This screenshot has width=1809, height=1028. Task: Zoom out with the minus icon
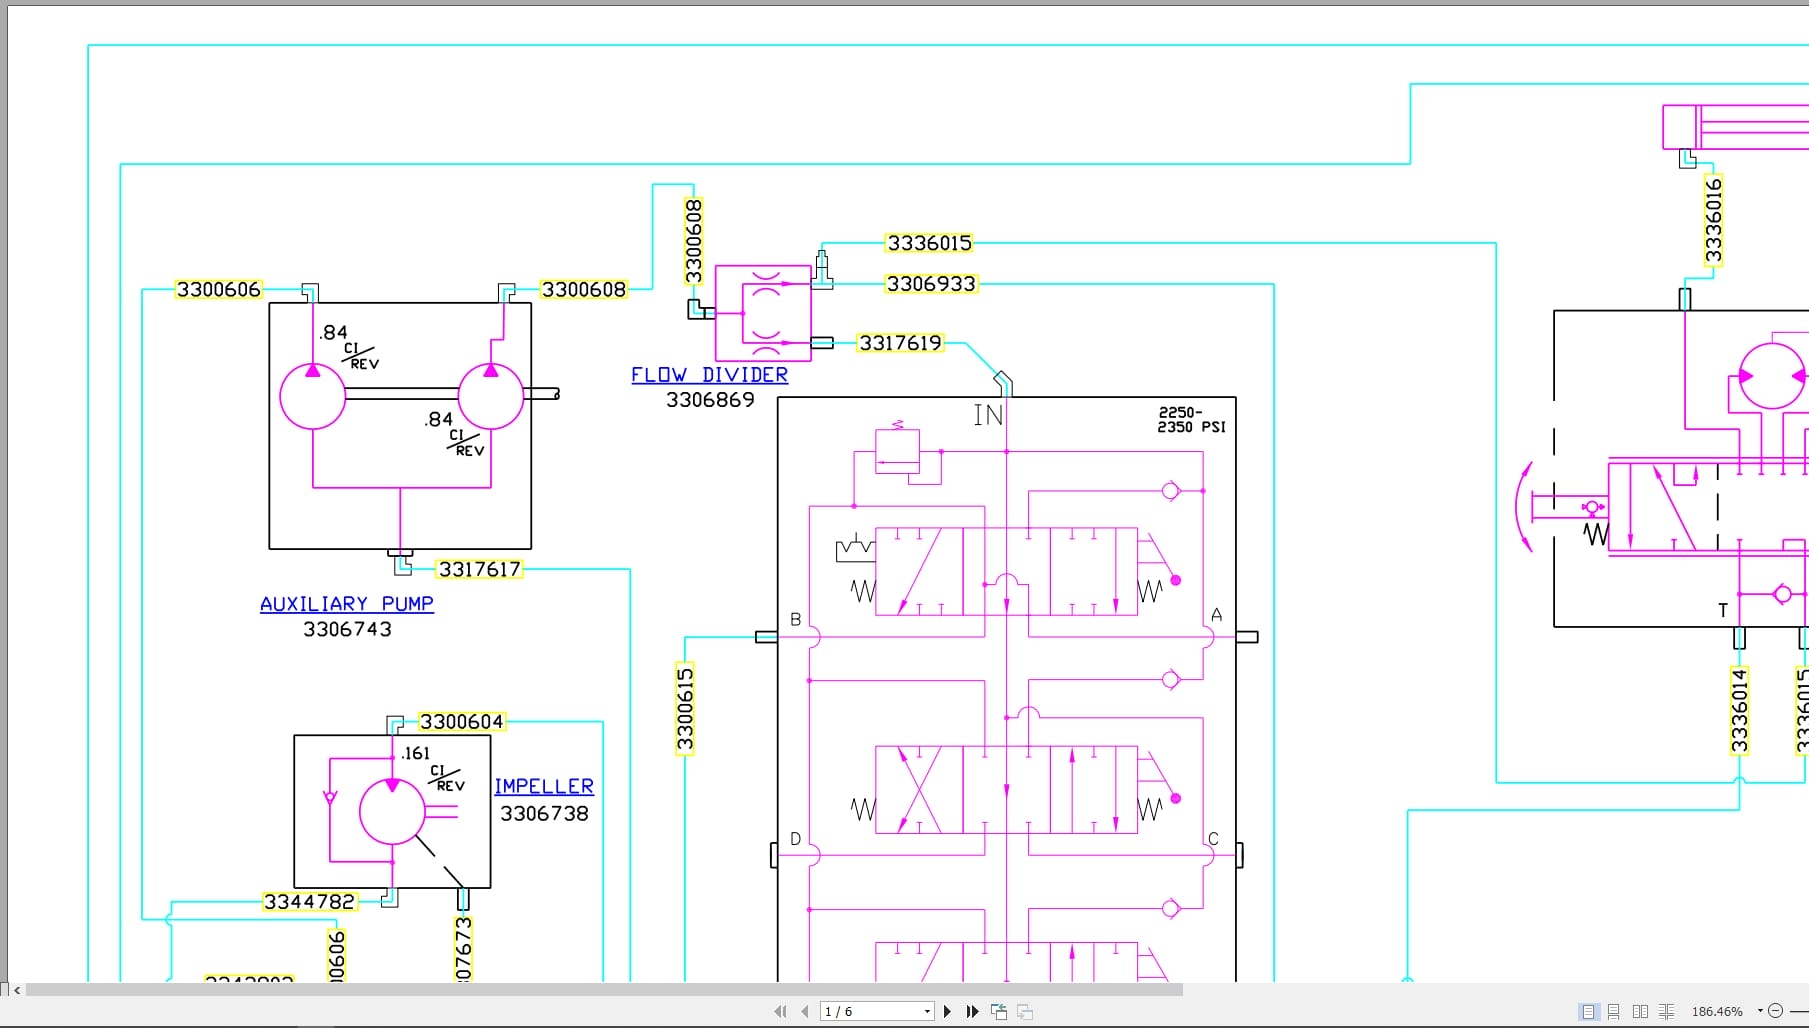pos(1776,1011)
